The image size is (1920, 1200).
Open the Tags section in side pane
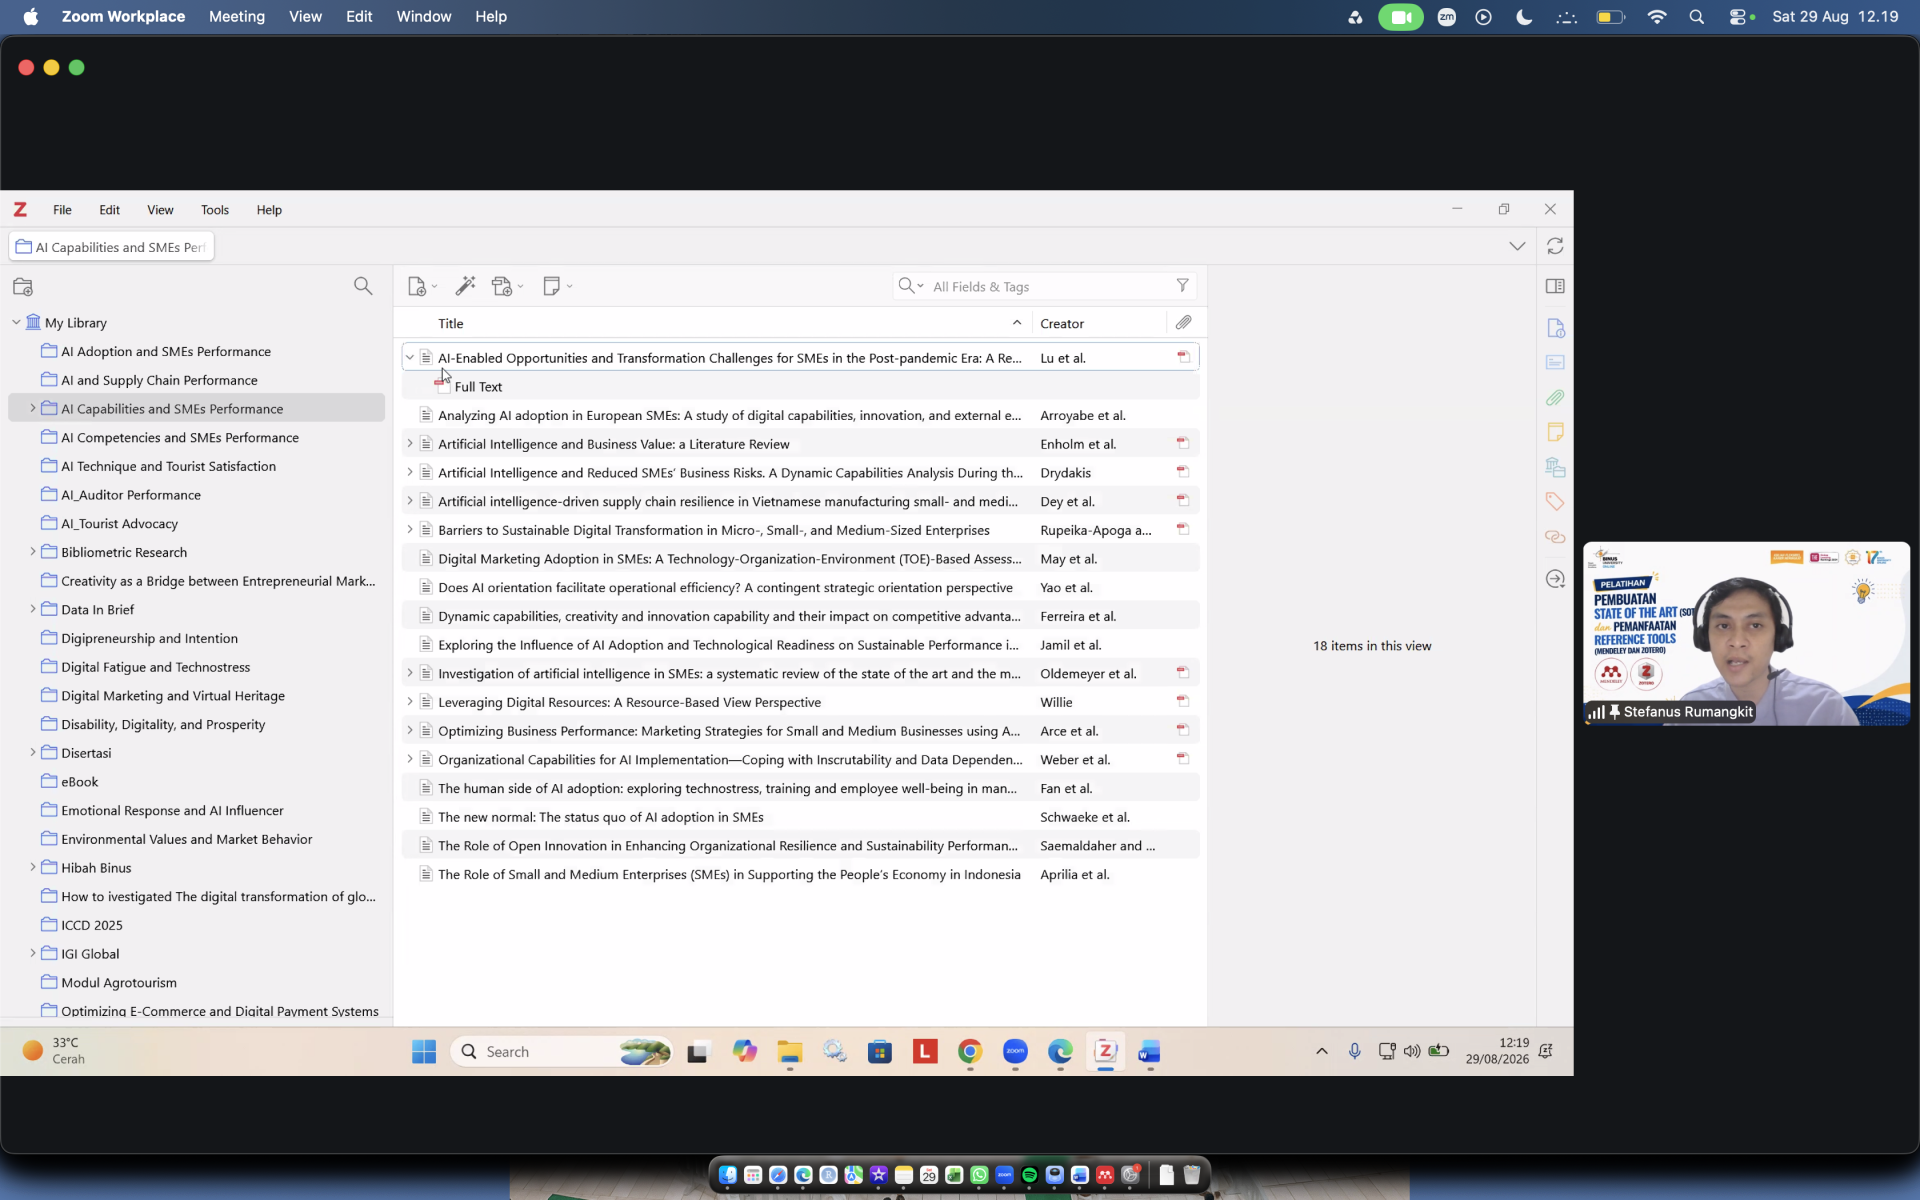(x=1555, y=501)
